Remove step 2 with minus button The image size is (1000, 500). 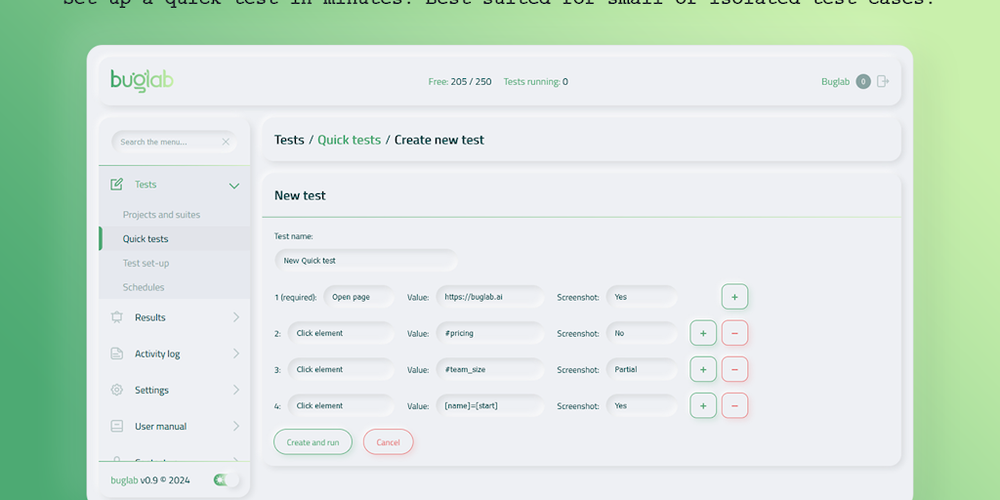click(x=735, y=333)
